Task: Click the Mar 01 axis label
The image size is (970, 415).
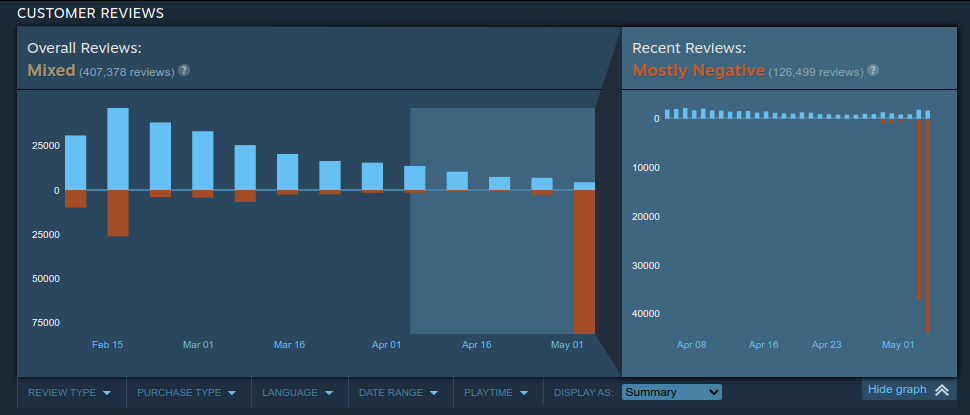Action: pyautogui.click(x=198, y=344)
